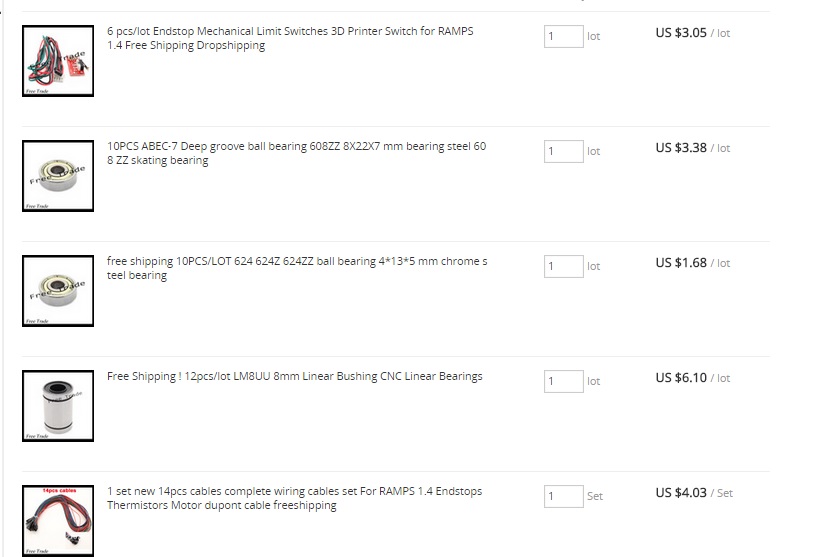Open the endstop limit switches product thumbnail

pos(58,61)
